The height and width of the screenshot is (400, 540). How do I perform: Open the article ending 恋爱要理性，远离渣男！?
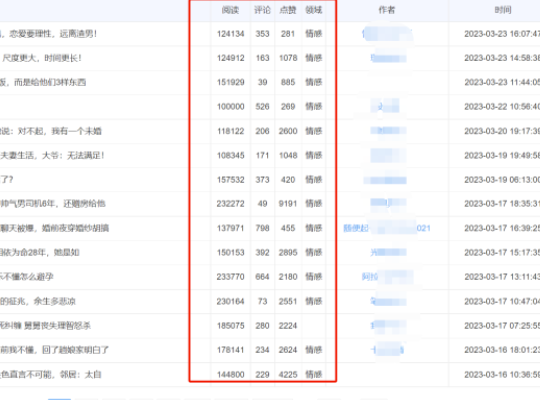coord(49,34)
